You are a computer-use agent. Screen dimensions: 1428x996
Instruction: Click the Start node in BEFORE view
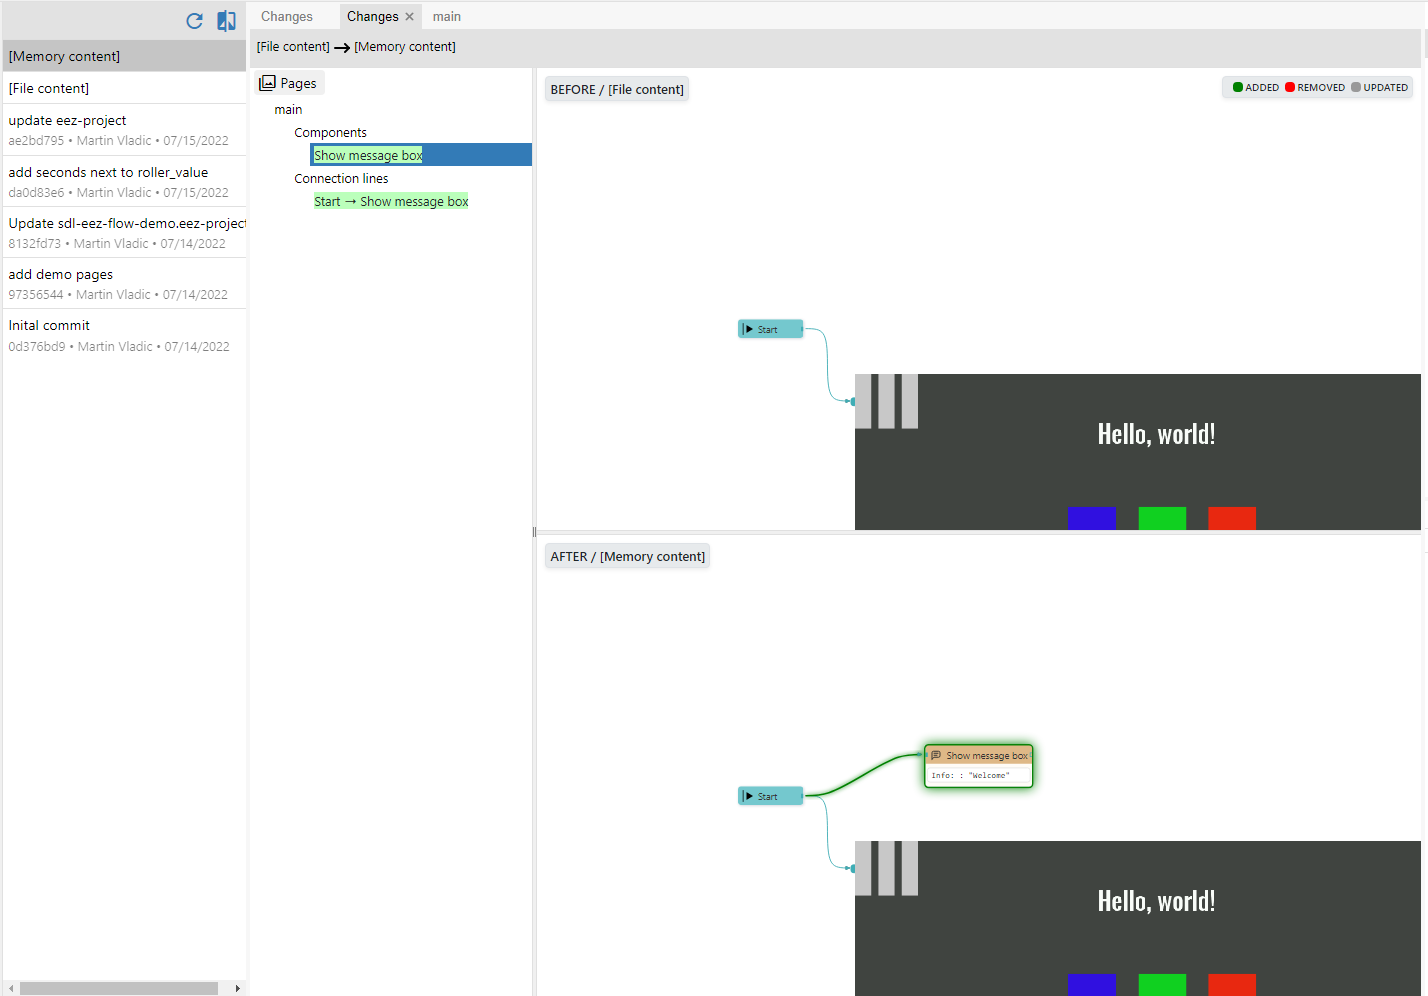[770, 329]
